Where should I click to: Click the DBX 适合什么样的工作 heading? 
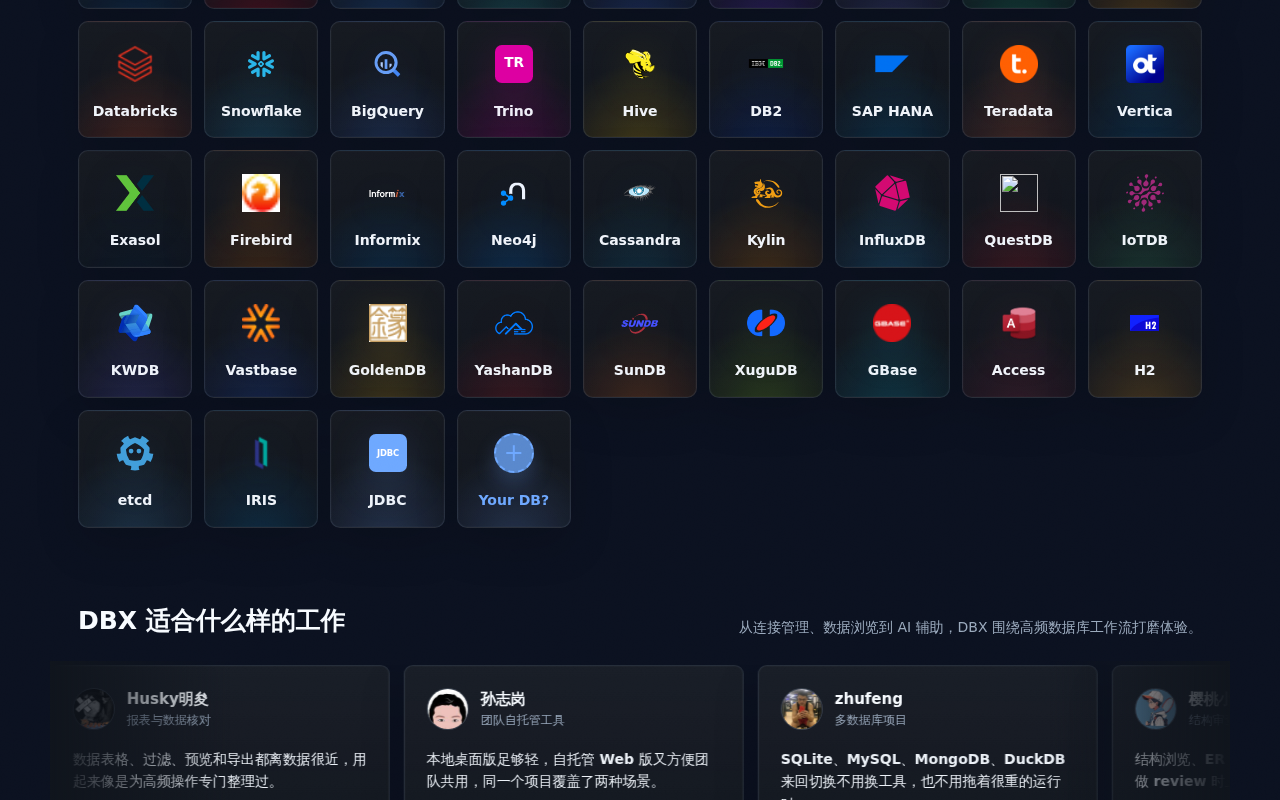(212, 621)
